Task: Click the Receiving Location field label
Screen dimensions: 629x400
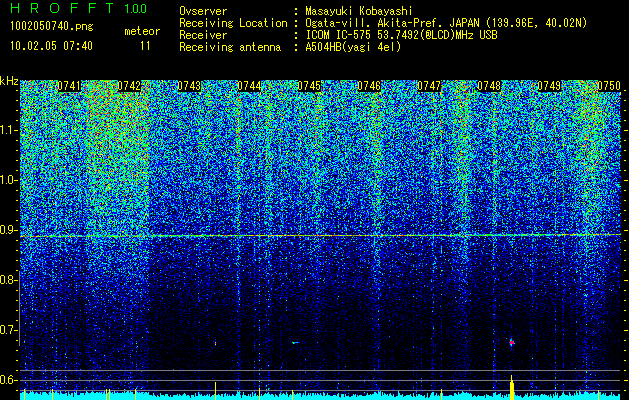Action: (x=233, y=23)
